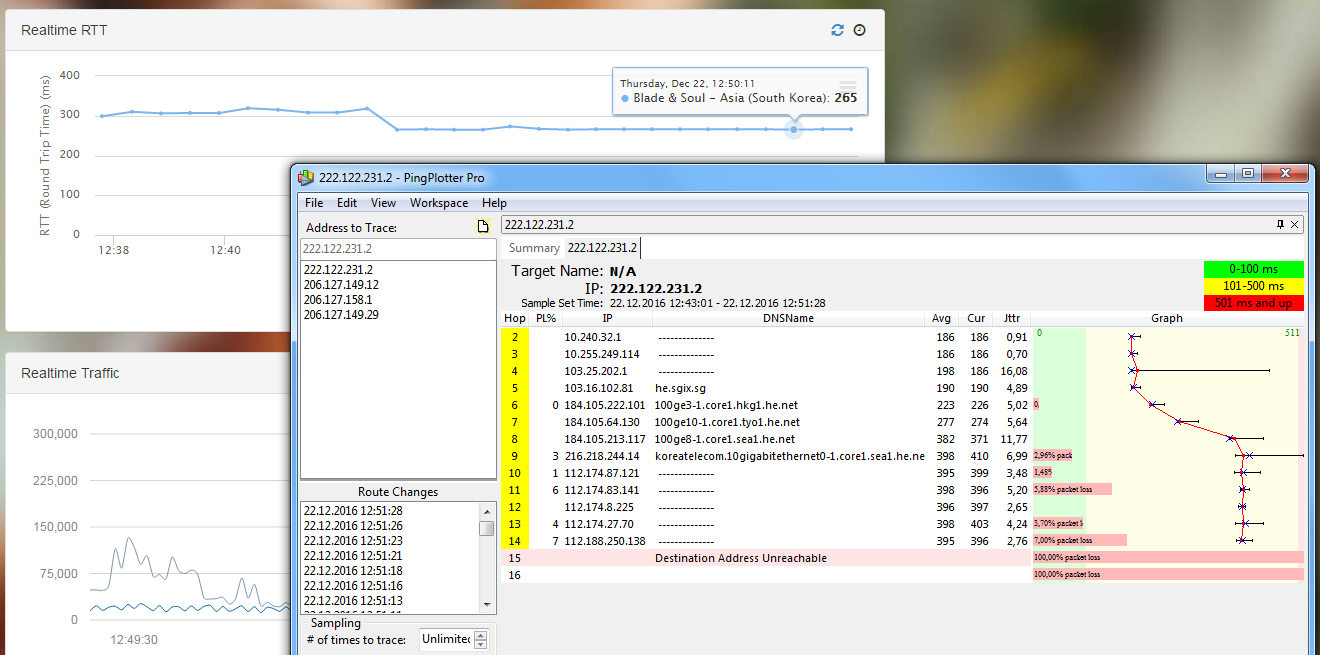This screenshot has height=655, width=1320.
Task: Increase the number of times to trace
Action: [x=480, y=634]
